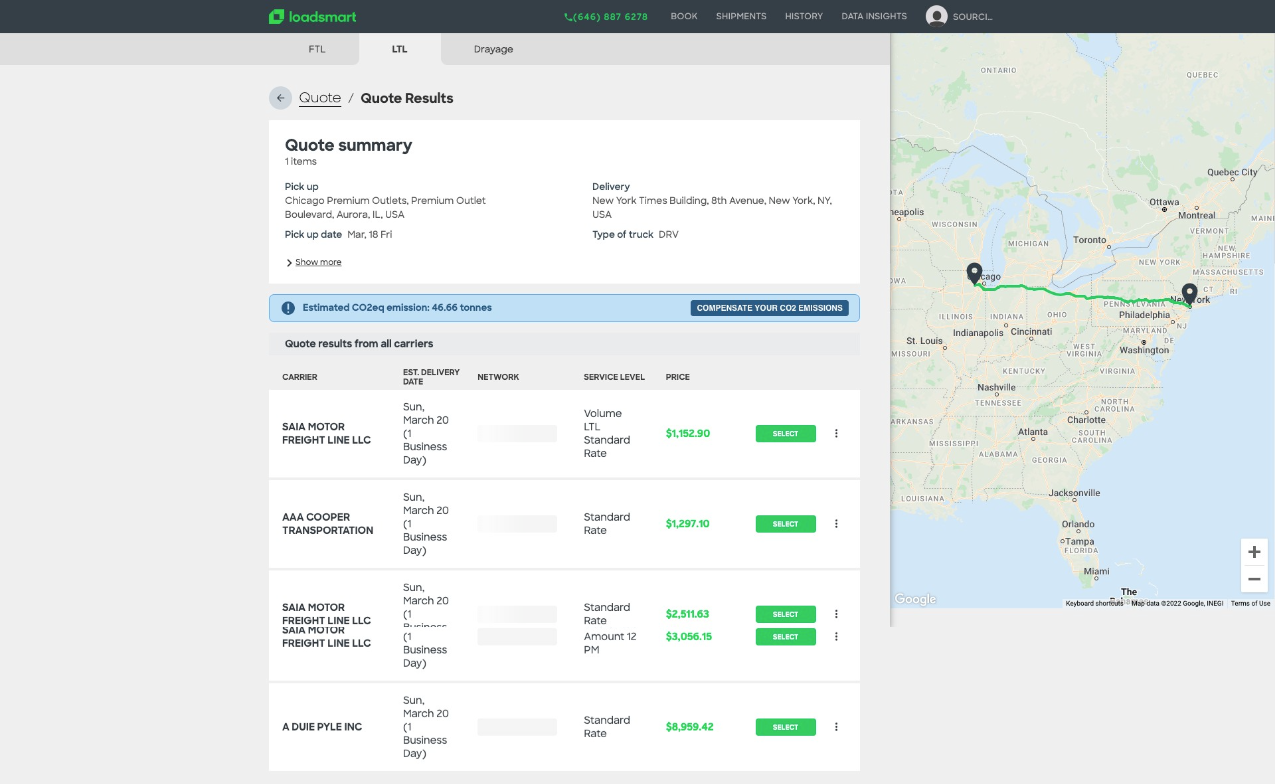Image resolution: width=1275 pixels, height=784 pixels.
Task: Click the AAA COOPER TRANSPORTATION carrier name
Action: (x=328, y=524)
